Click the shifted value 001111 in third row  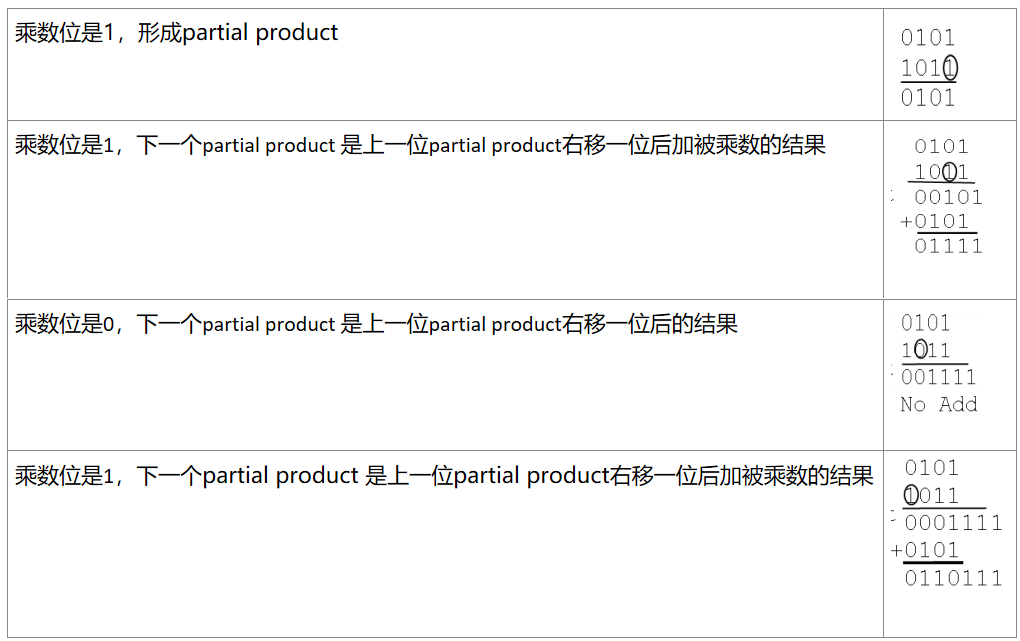939,377
